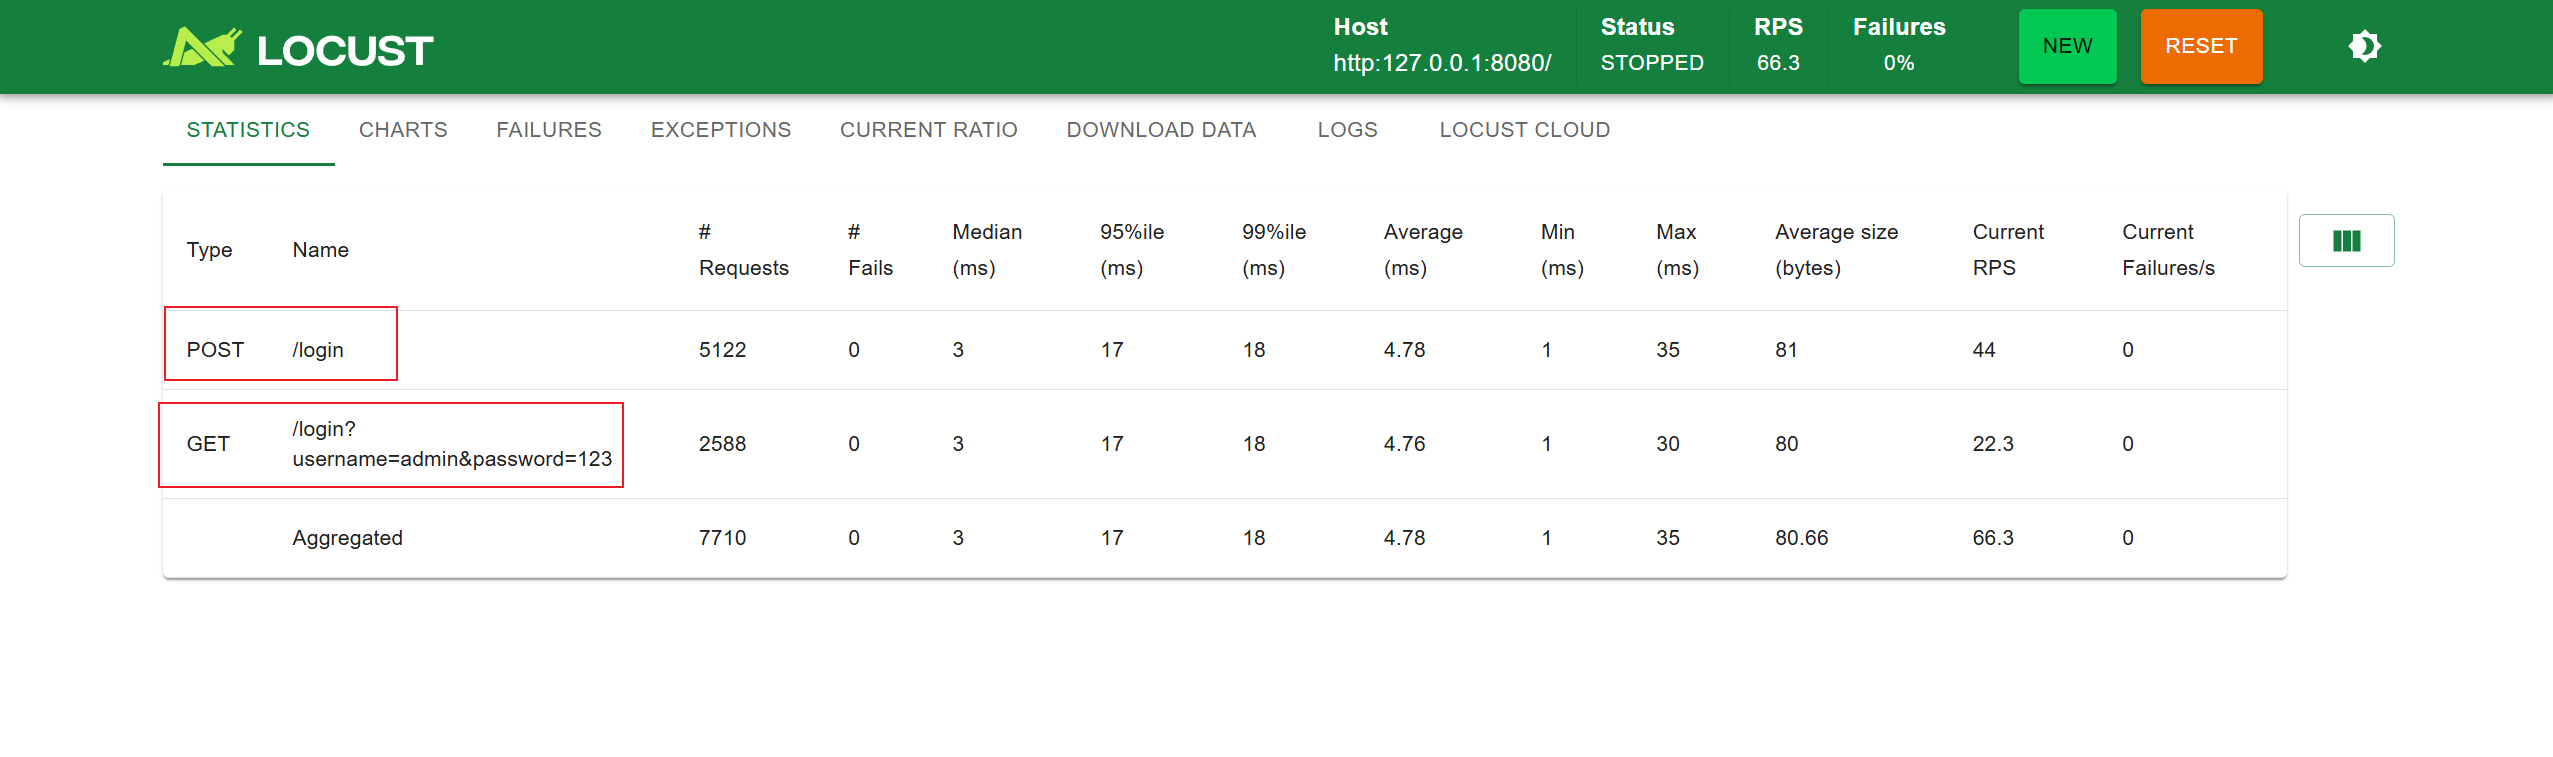Sort by Current RPS column header

[2007, 250]
